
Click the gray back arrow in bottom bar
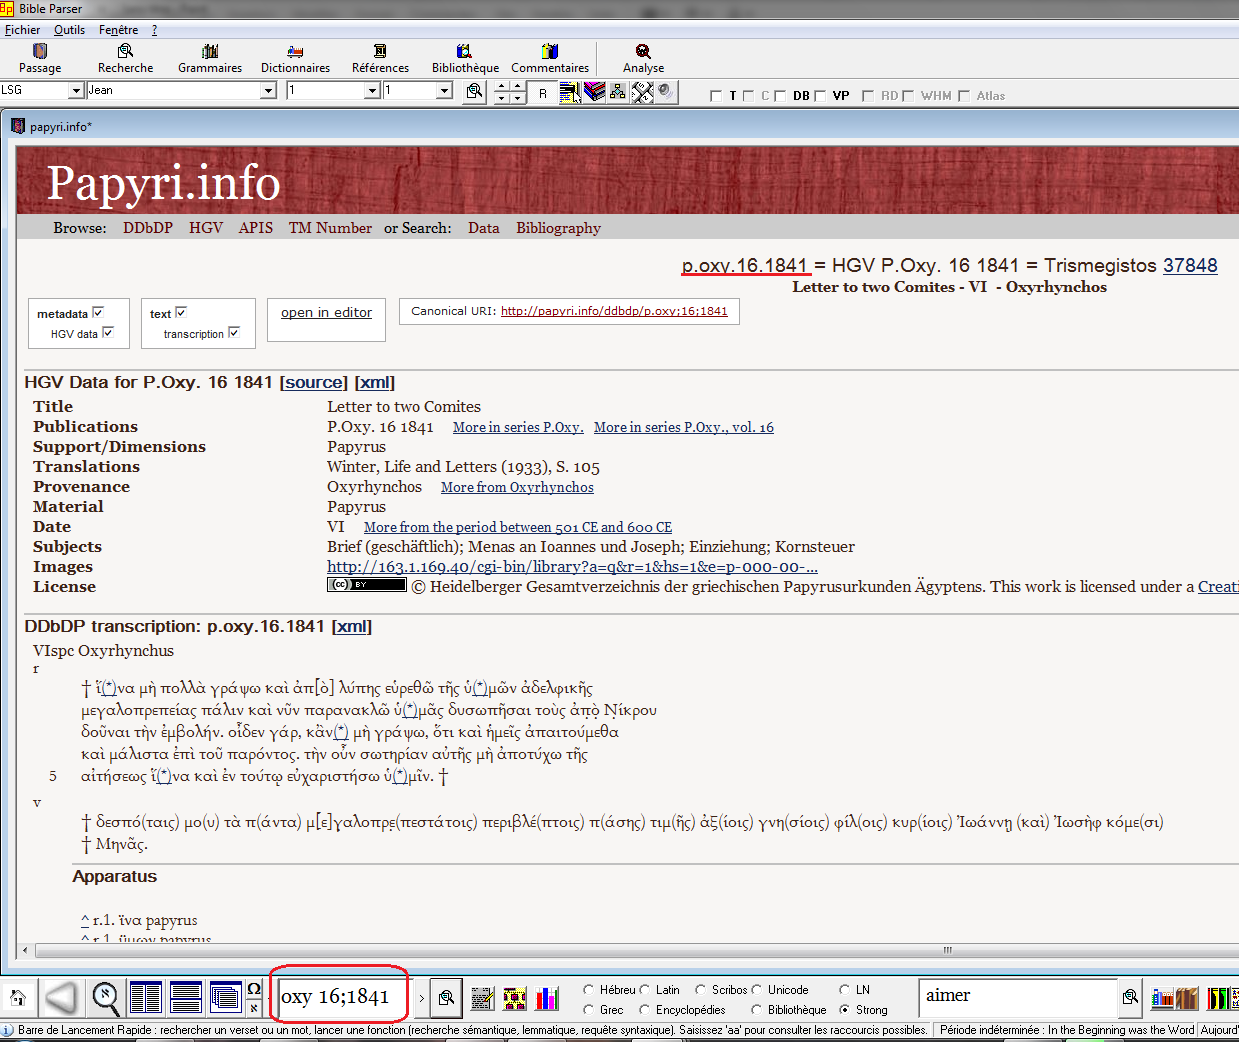coord(62,997)
